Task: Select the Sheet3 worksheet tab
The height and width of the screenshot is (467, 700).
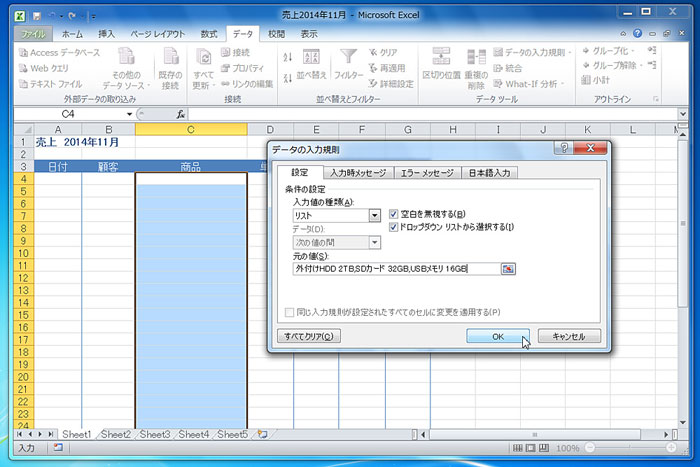Action: coord(154,435)
